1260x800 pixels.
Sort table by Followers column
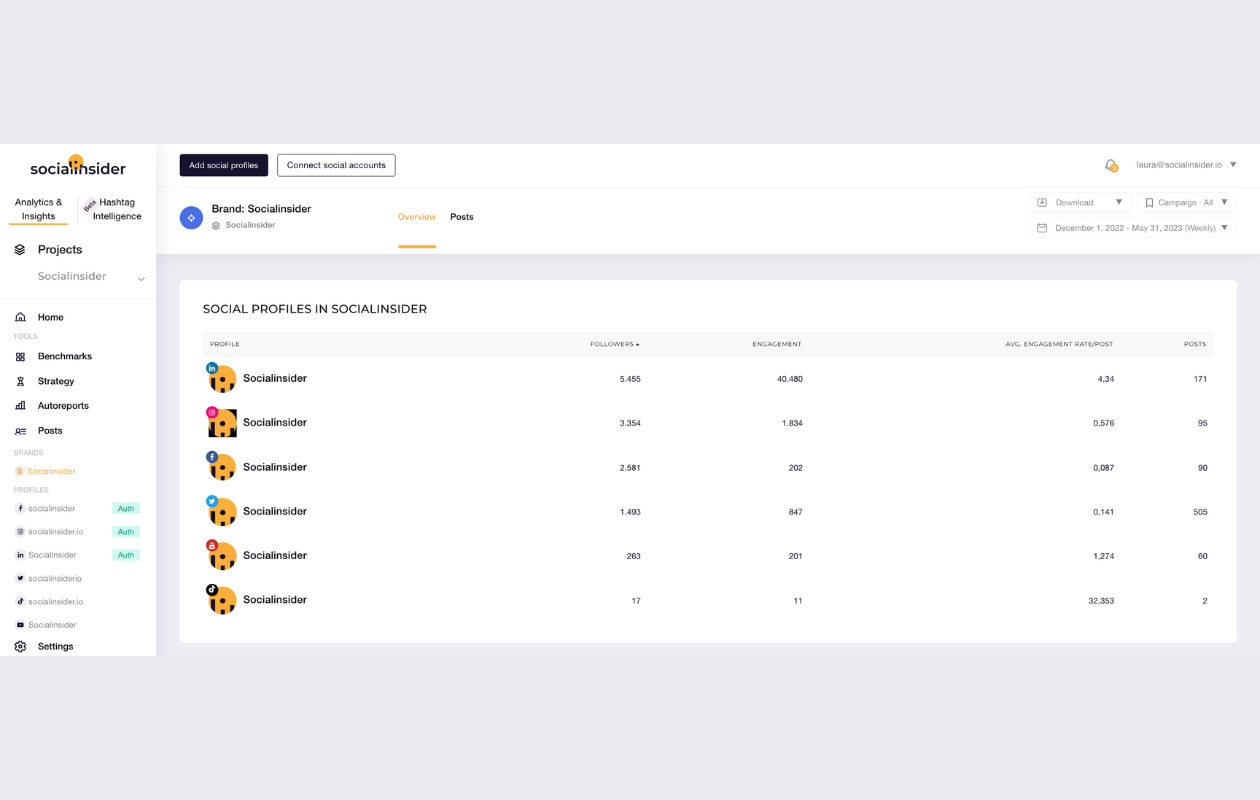click(x=614, y=344)
